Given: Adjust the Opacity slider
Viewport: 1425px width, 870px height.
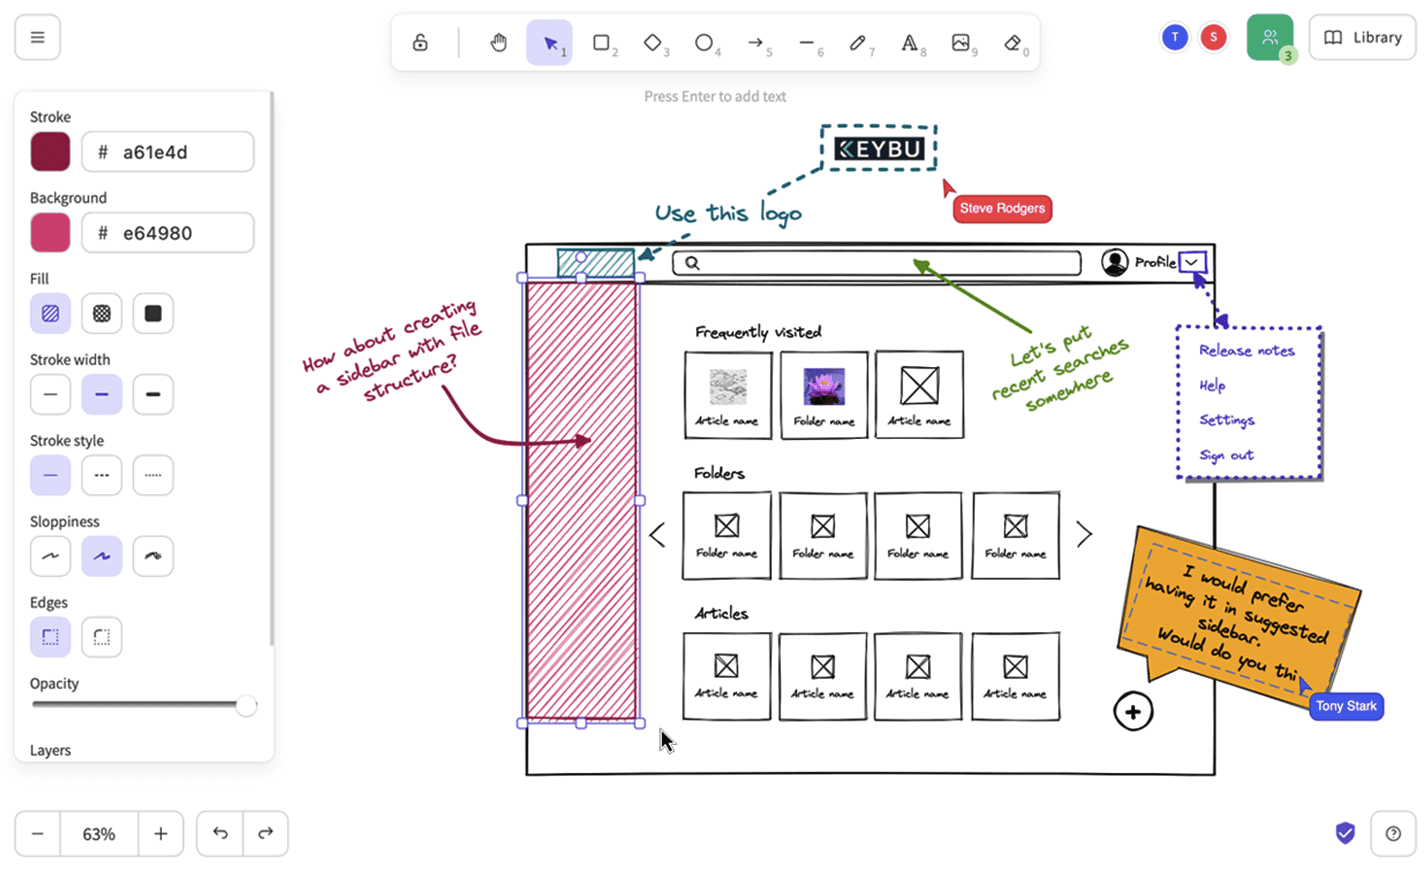Looking at the screenshot, I should (x=246, y=705).
